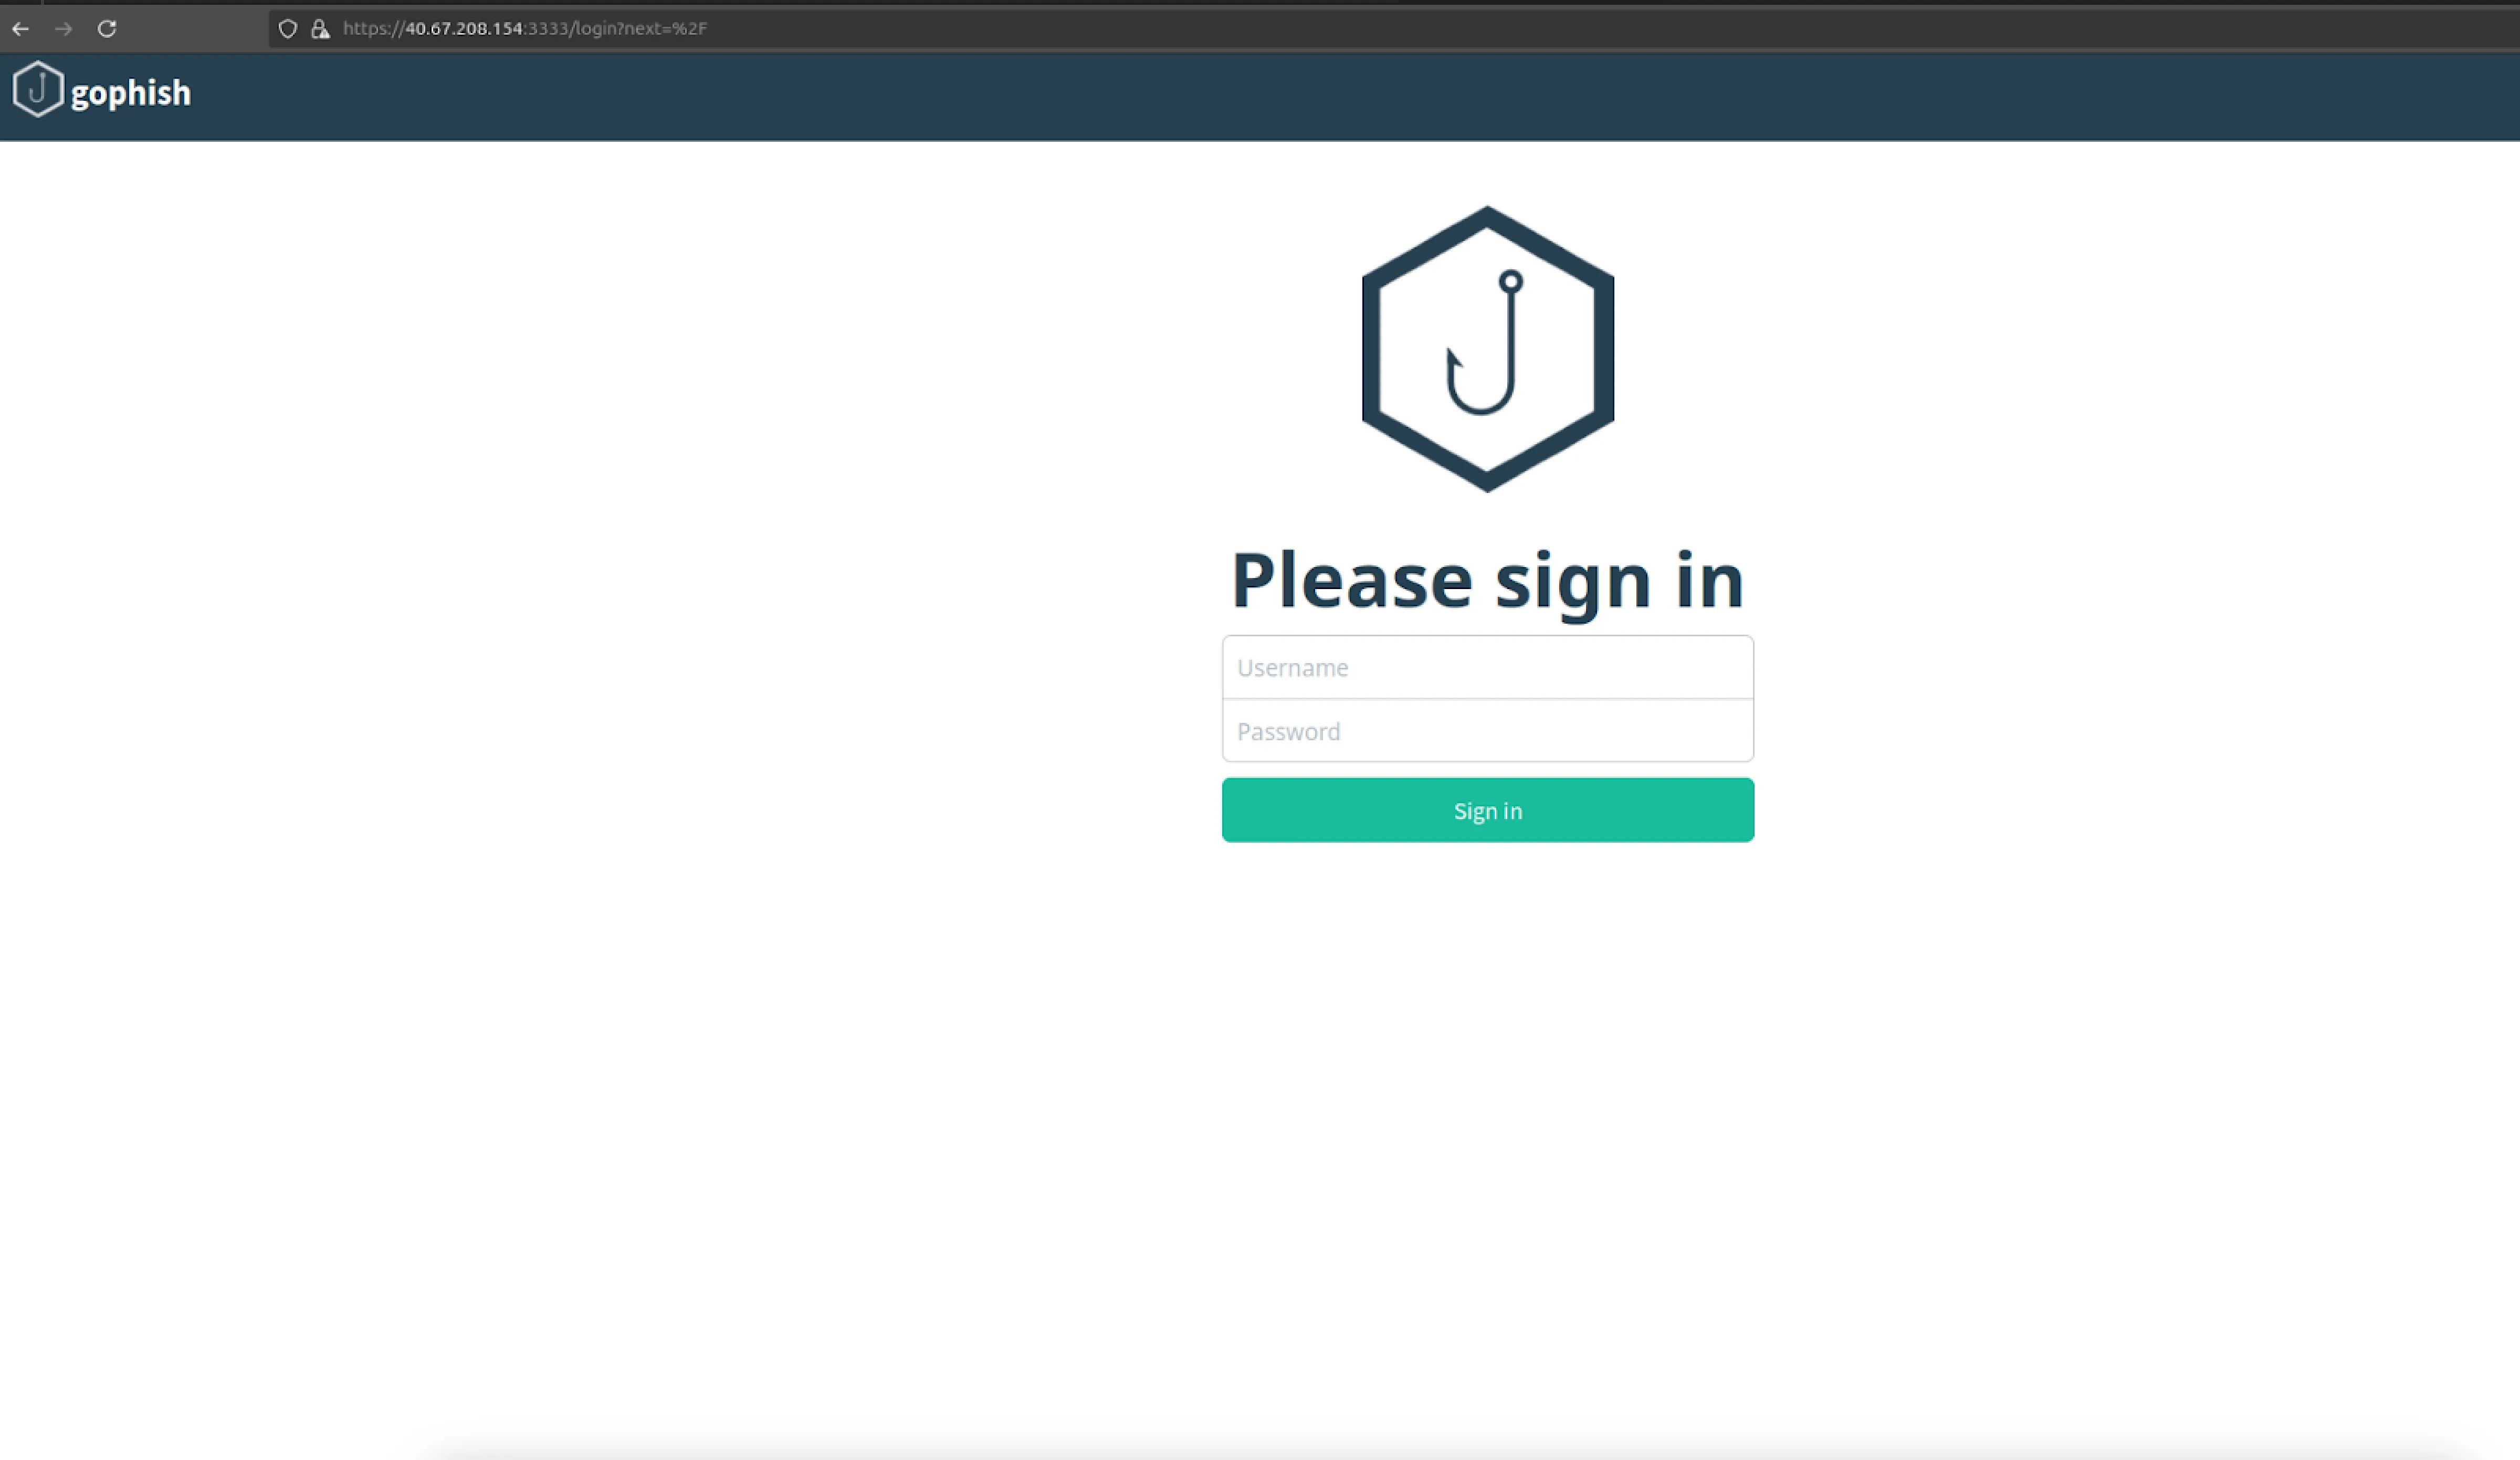
Task: Select the login URL text in address bar
Action: [x=525, y=29]
